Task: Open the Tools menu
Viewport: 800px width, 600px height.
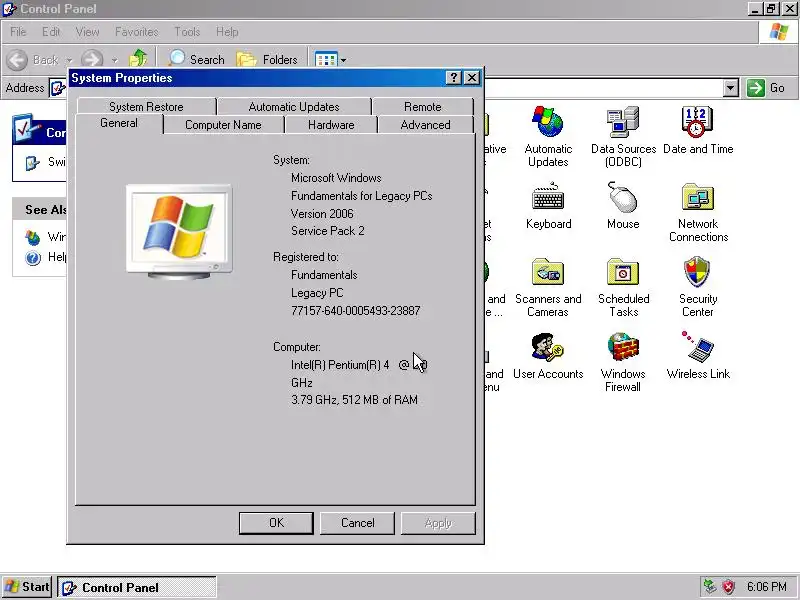Action: coord(187,32)
